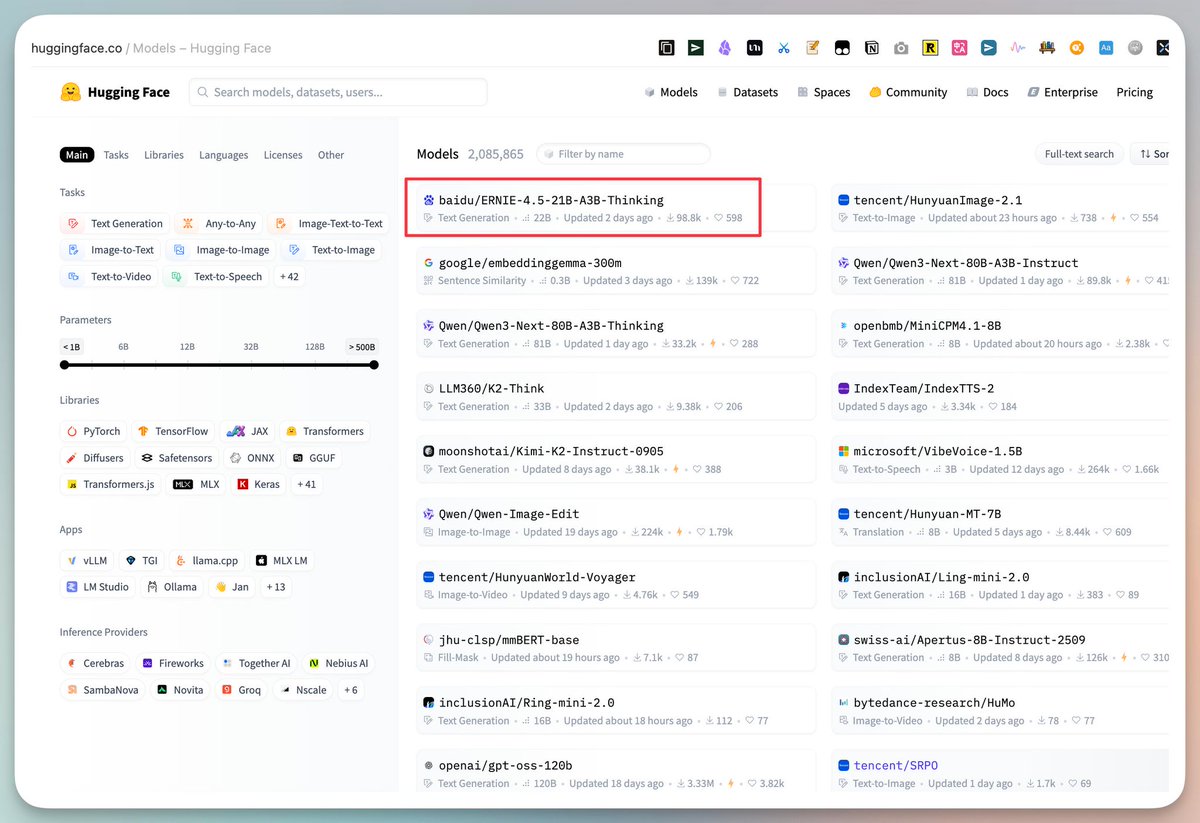Open the Pricing page link
Image resolution: width=1200 pixels, height=823 pixels.
pyautogui.click(x=1134, y=92)
